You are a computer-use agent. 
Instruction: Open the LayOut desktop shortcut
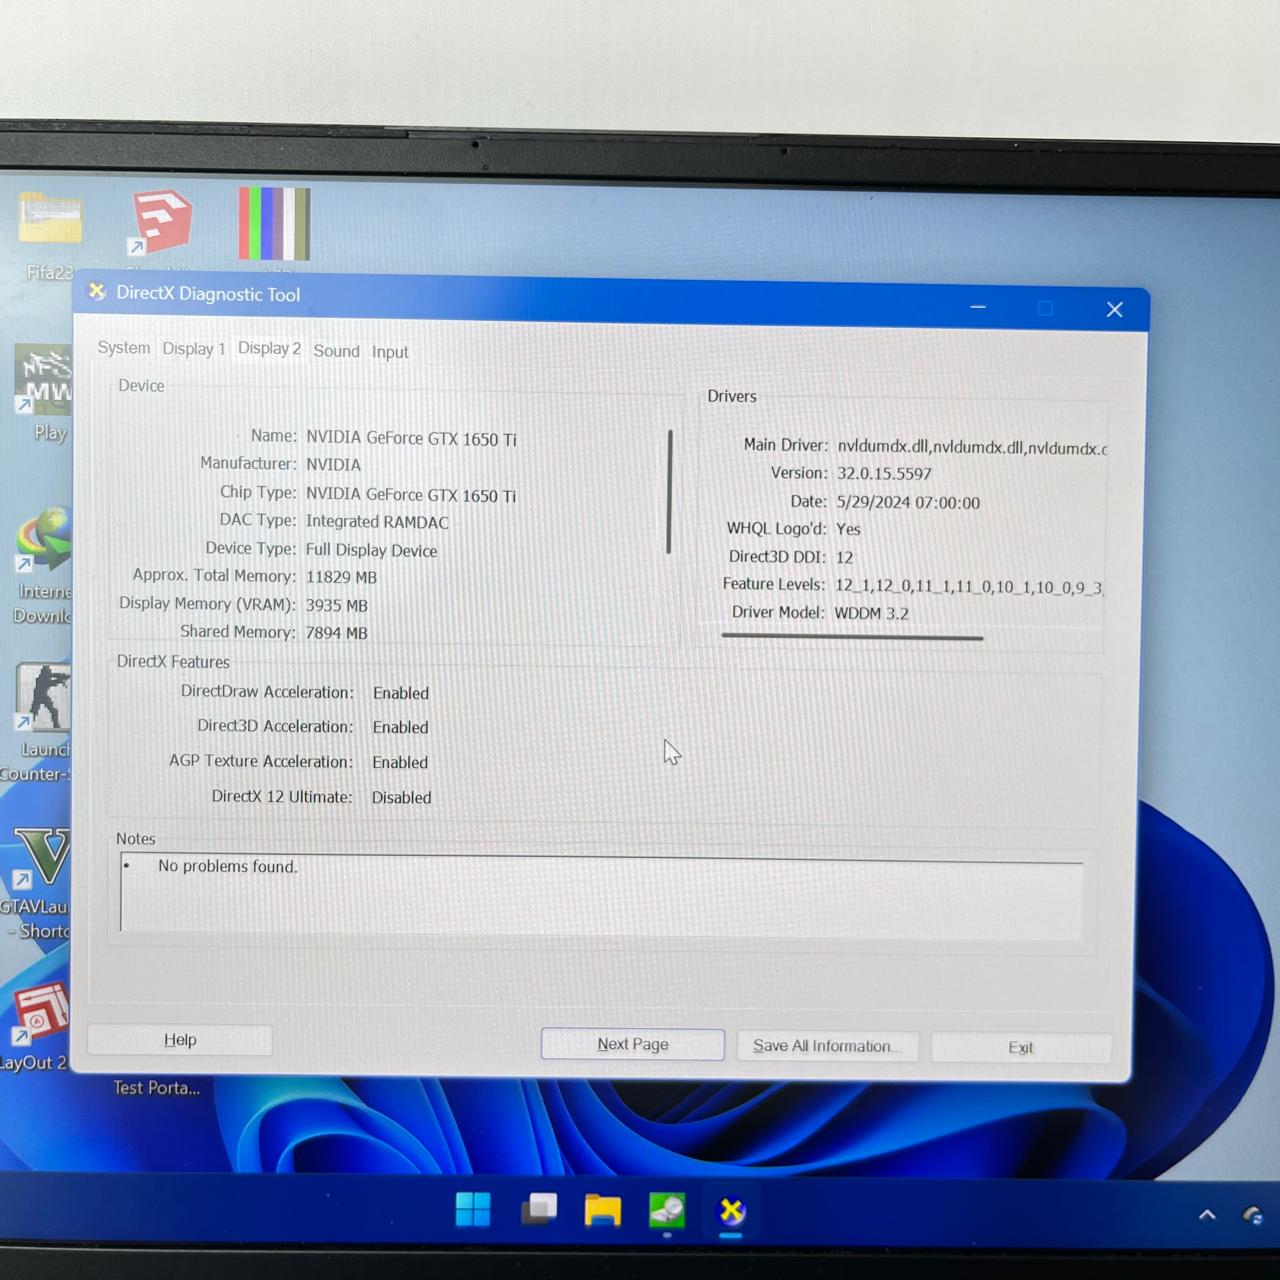click(41, 1014)
